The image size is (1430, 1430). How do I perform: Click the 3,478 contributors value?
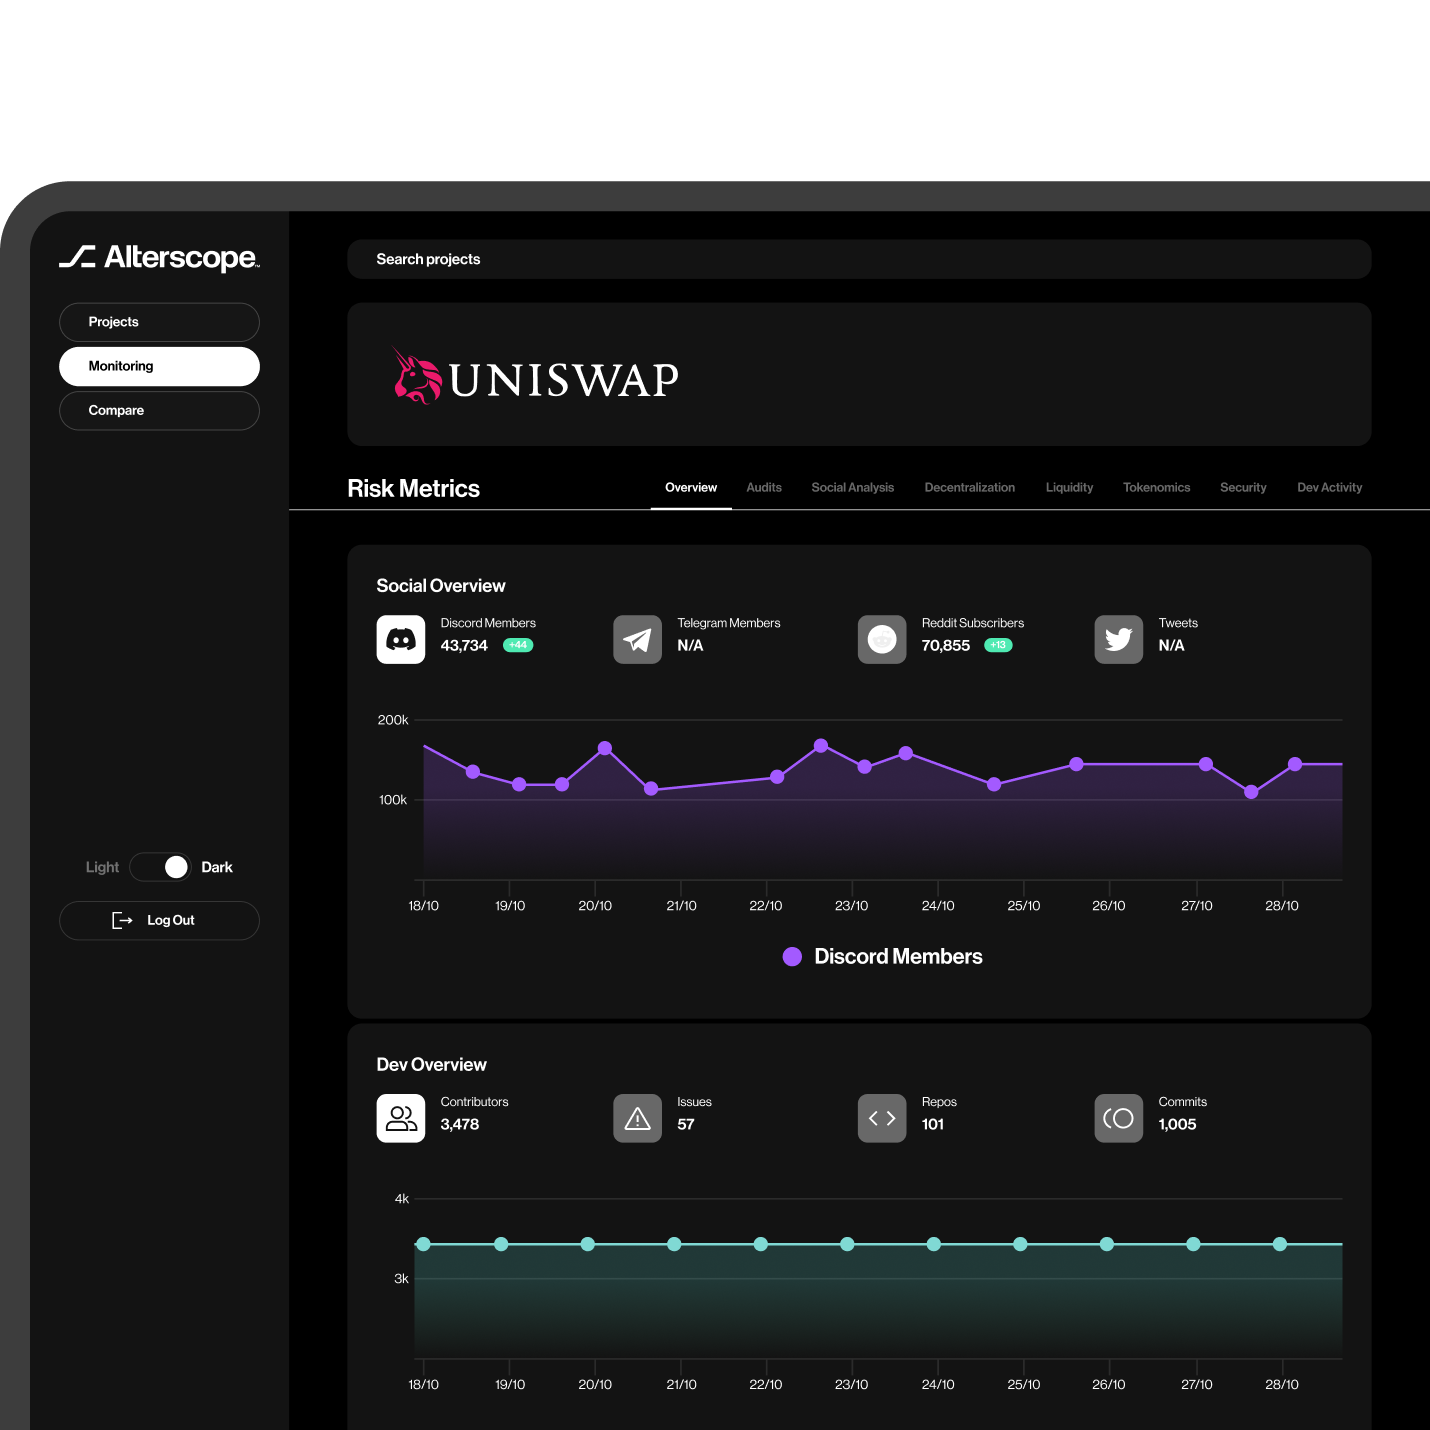460,1125
